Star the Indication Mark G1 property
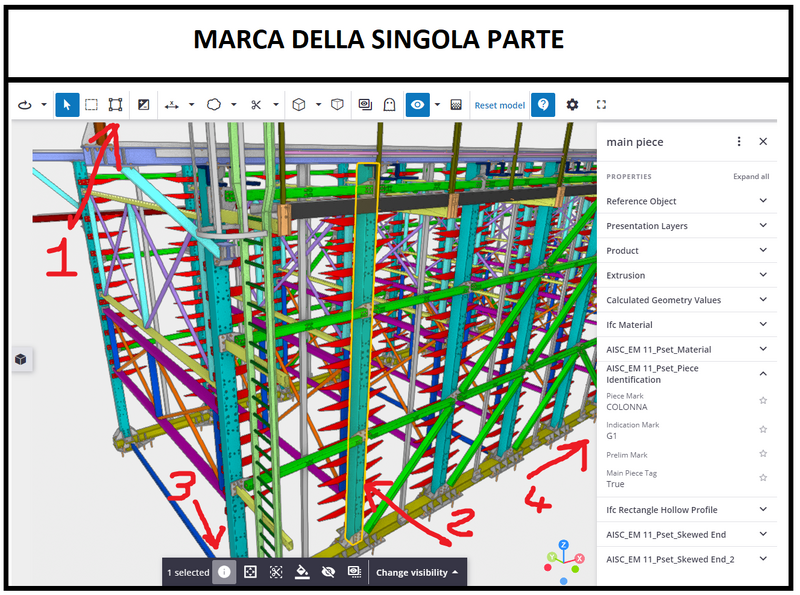This screenshot has width=800, height=595. click(763, 429)
